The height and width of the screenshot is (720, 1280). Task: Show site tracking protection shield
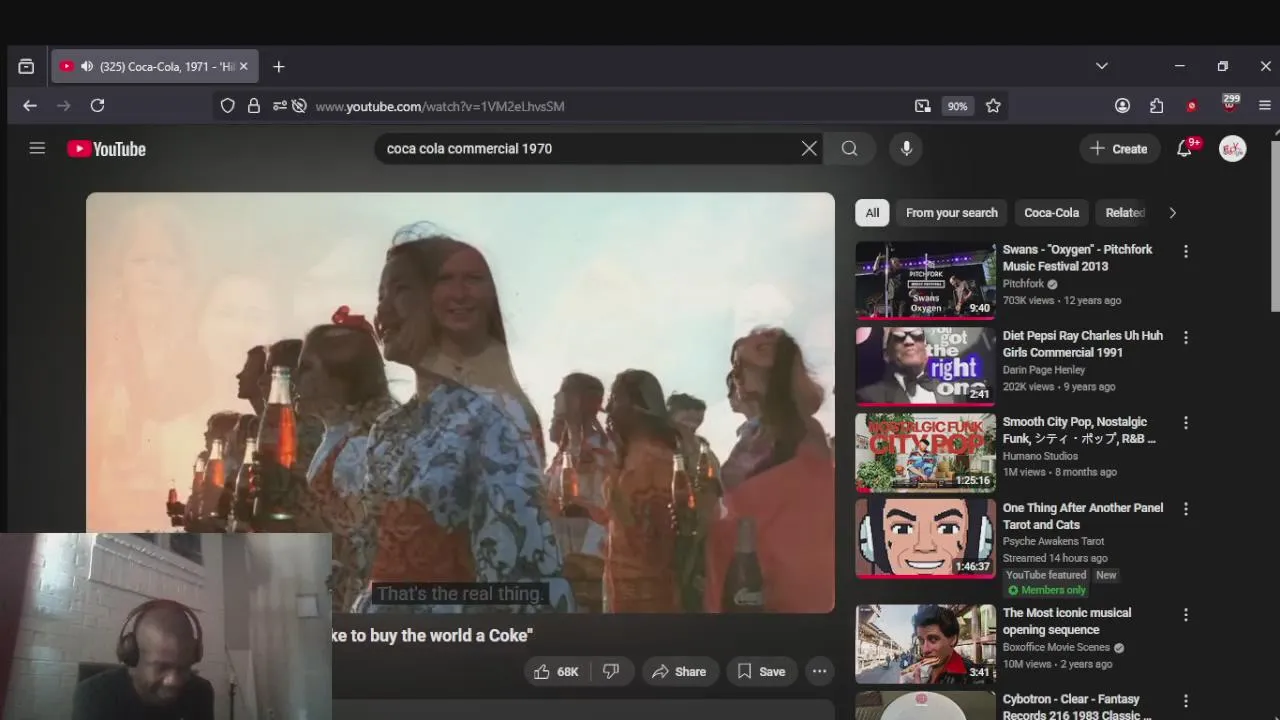(x=228, y=106)
